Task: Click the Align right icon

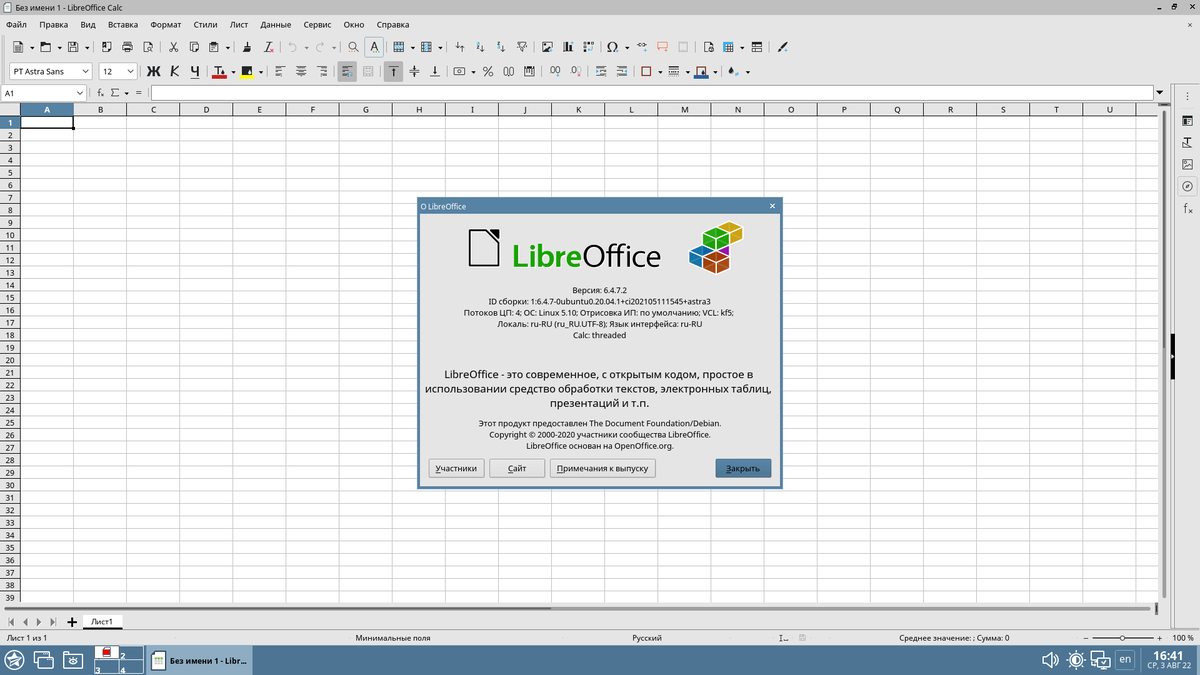Action: [x=322, y=71]
